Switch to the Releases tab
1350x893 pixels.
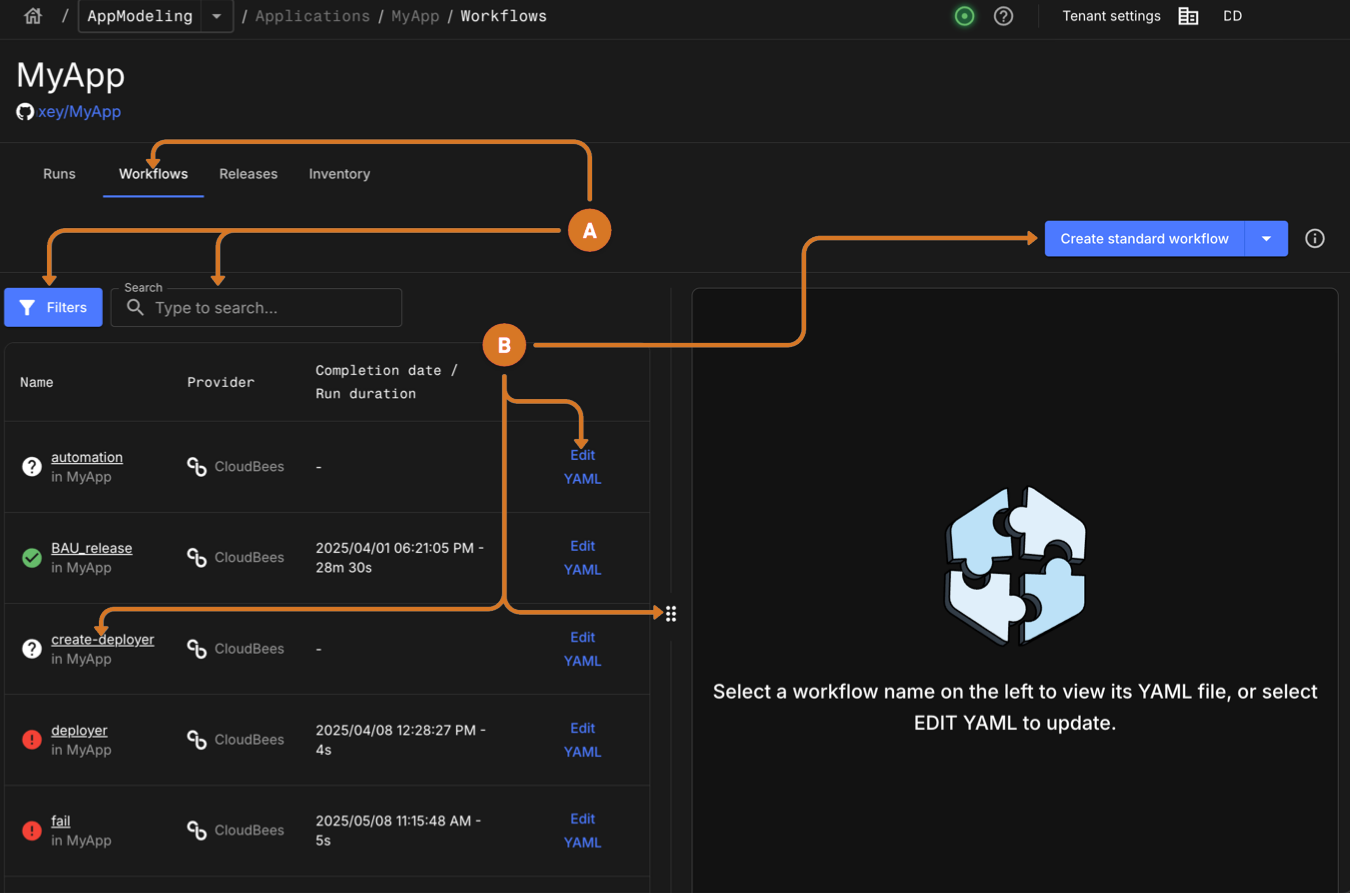coord(248,174)
